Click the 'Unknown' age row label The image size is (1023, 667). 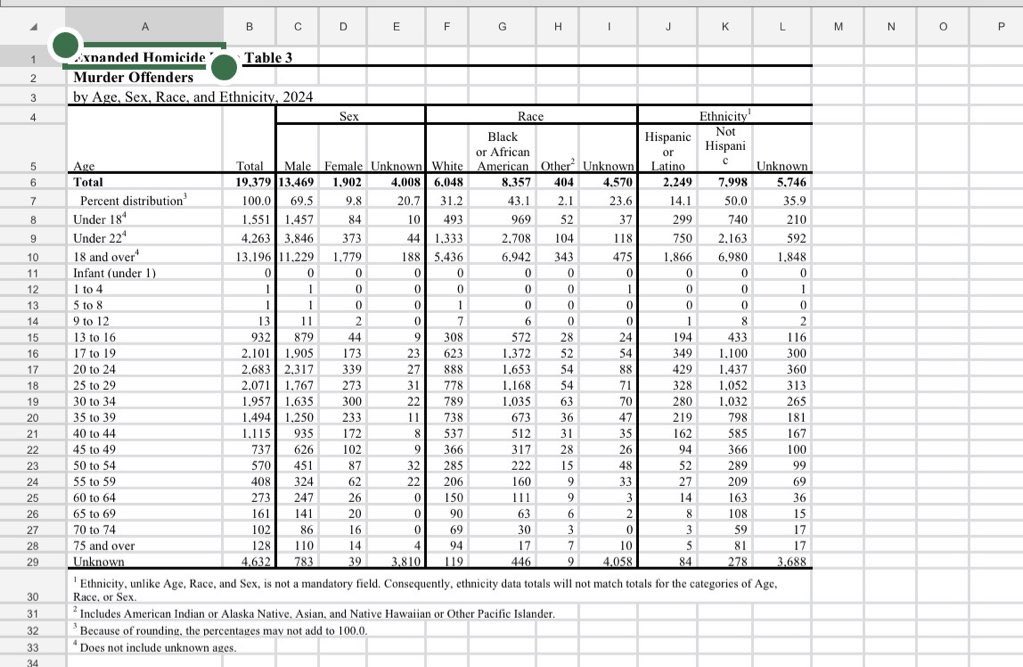point(99,561)
